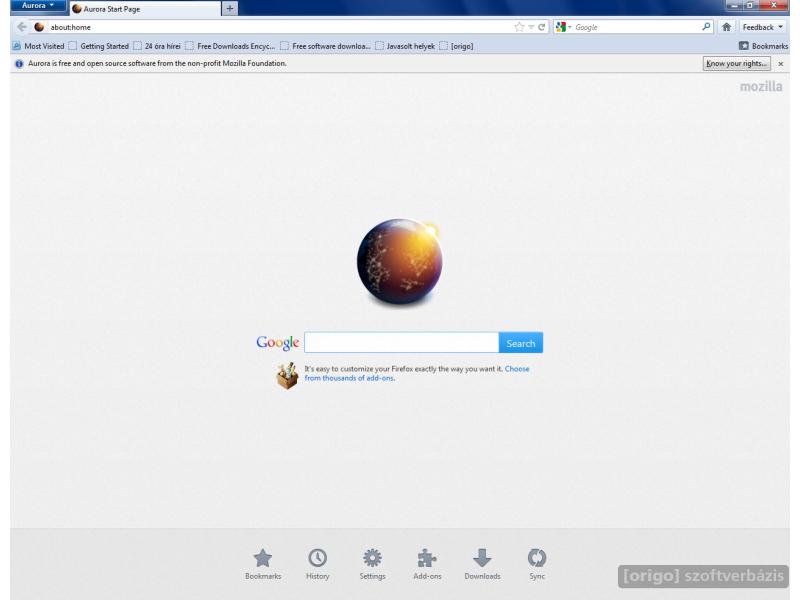Expand the URL history dropdown arrow
Viewport: 800px width, 600px height.
(531, 27)
